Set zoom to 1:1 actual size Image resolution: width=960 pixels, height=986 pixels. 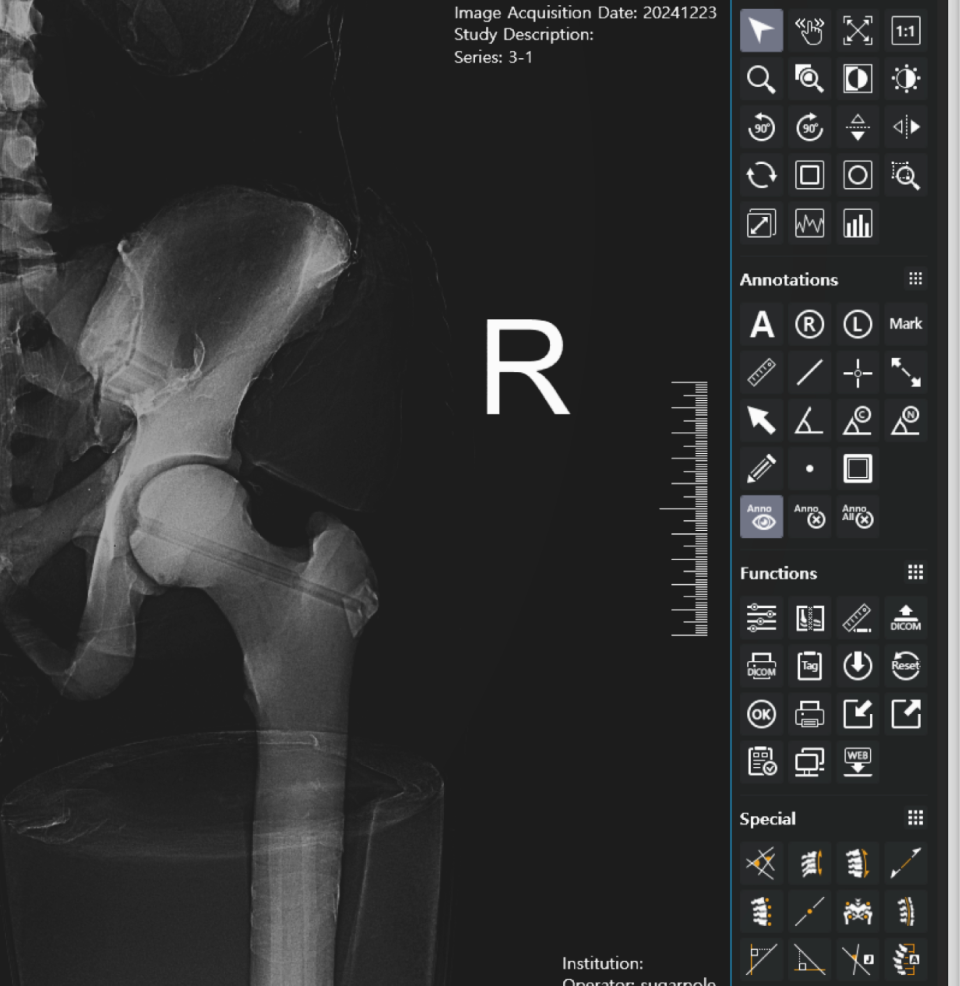point(906,31)
